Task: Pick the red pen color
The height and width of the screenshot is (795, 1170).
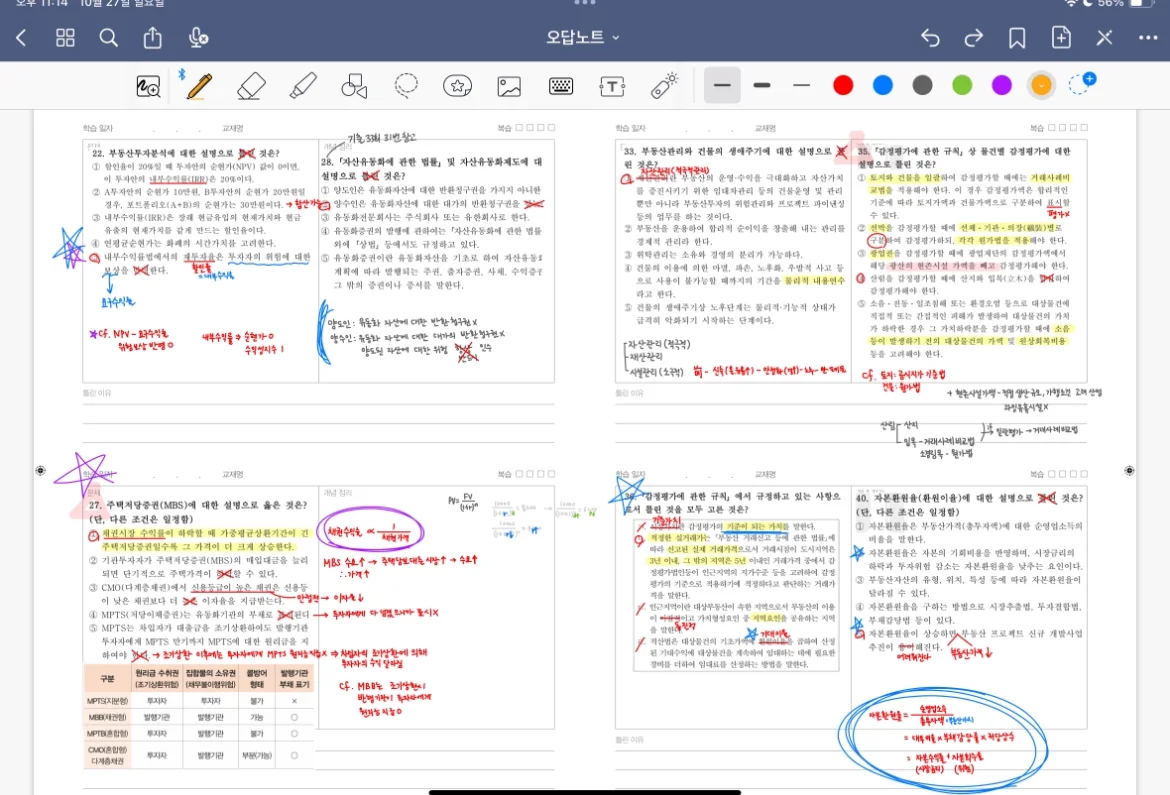Action: click(843, 85)
